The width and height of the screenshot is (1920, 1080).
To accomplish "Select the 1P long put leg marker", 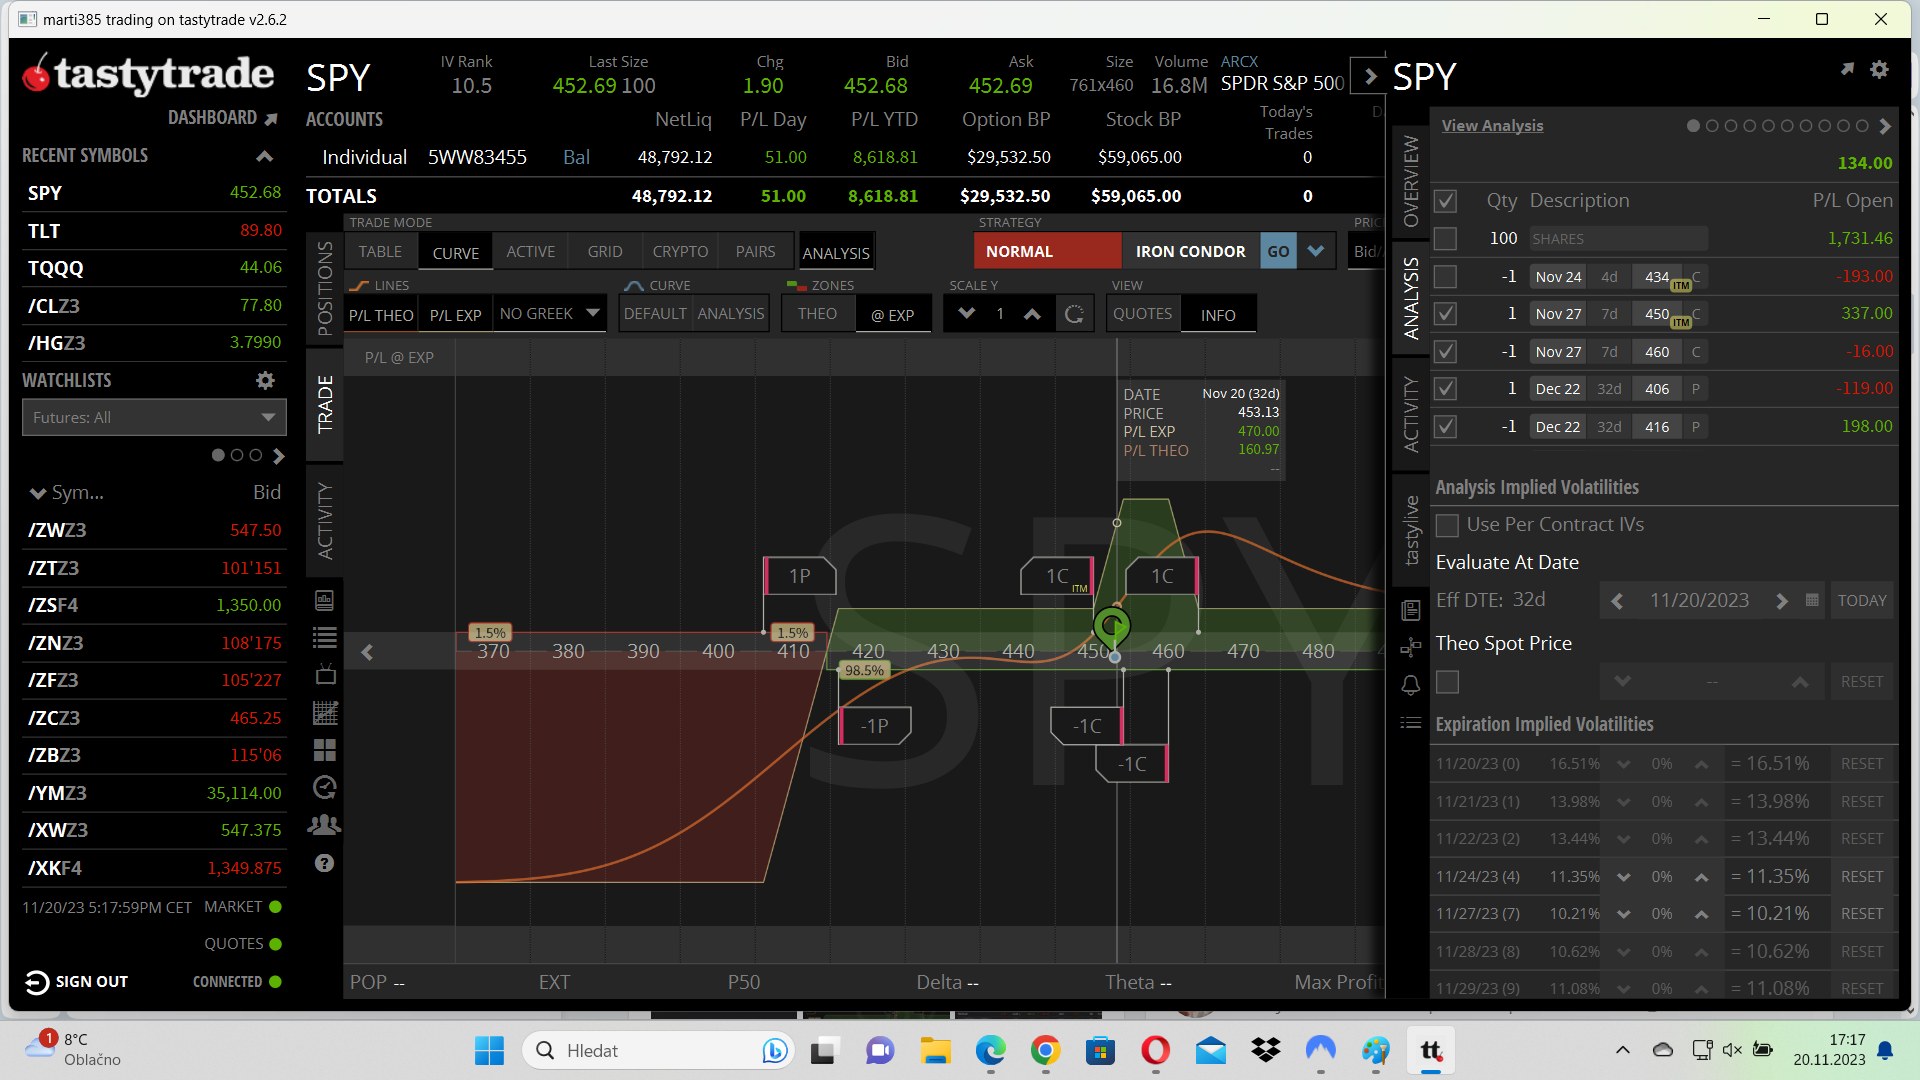I will (x=799, y=576).
